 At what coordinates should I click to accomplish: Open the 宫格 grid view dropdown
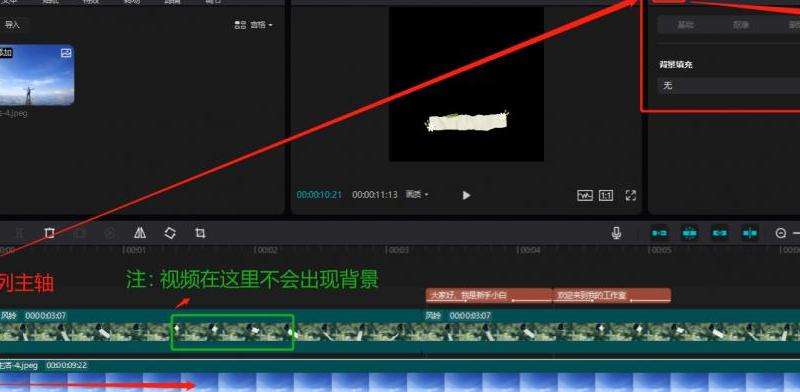pos(254,24)
